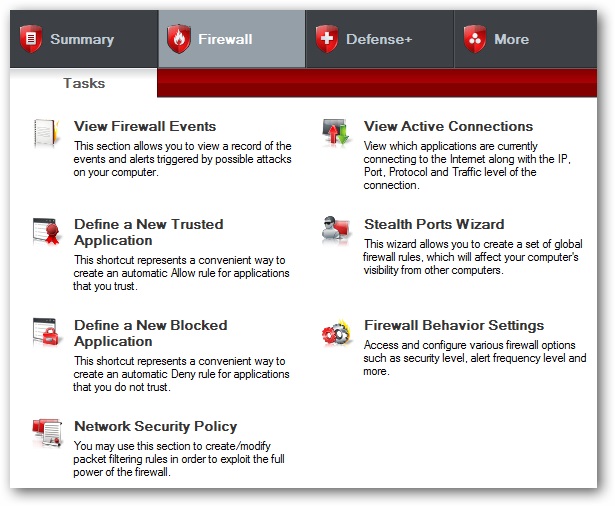
Task: Choose Define a New Blocked Application
Action: tap(150, 333)
